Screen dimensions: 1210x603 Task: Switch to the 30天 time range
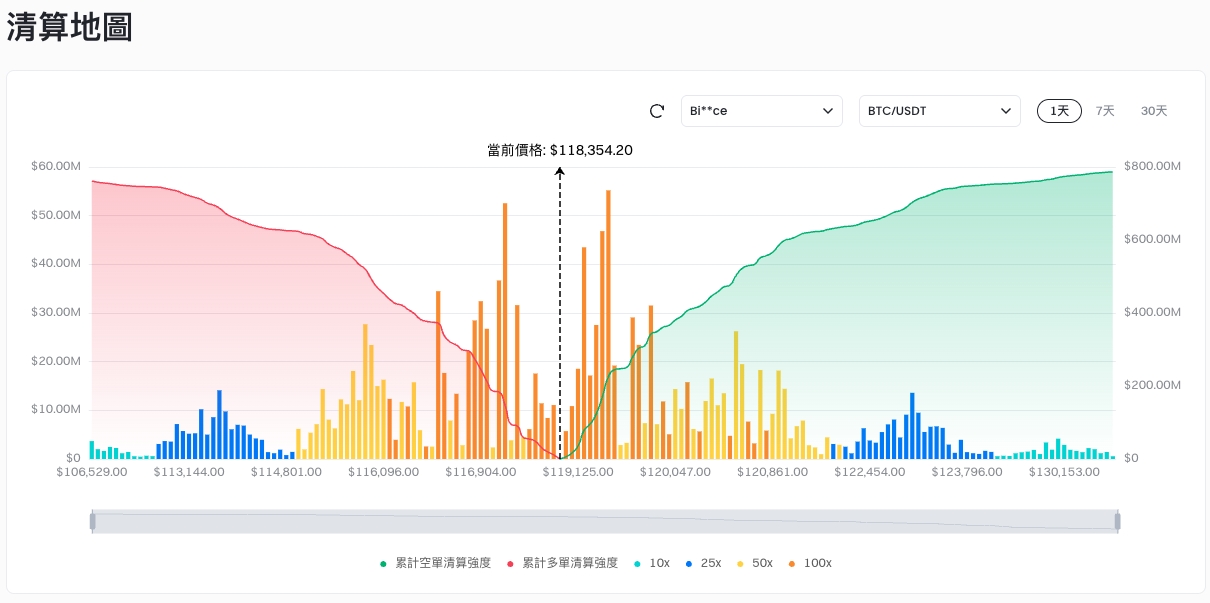(x=1154, y=111)
